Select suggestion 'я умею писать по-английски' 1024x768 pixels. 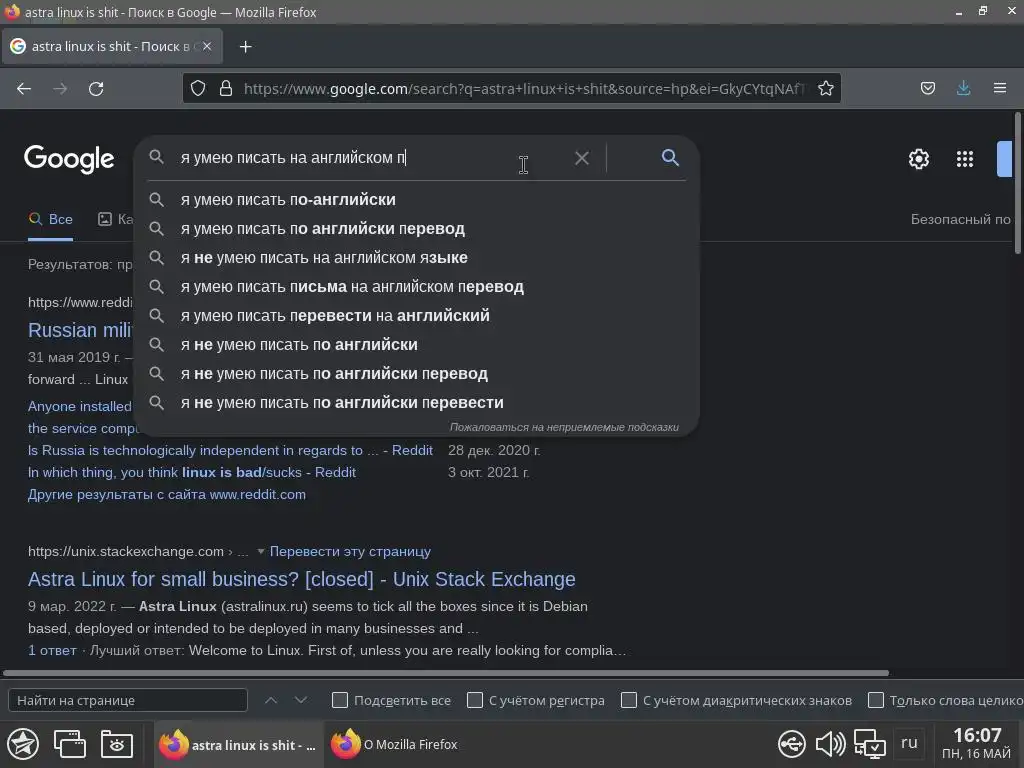tap(417, 200)
